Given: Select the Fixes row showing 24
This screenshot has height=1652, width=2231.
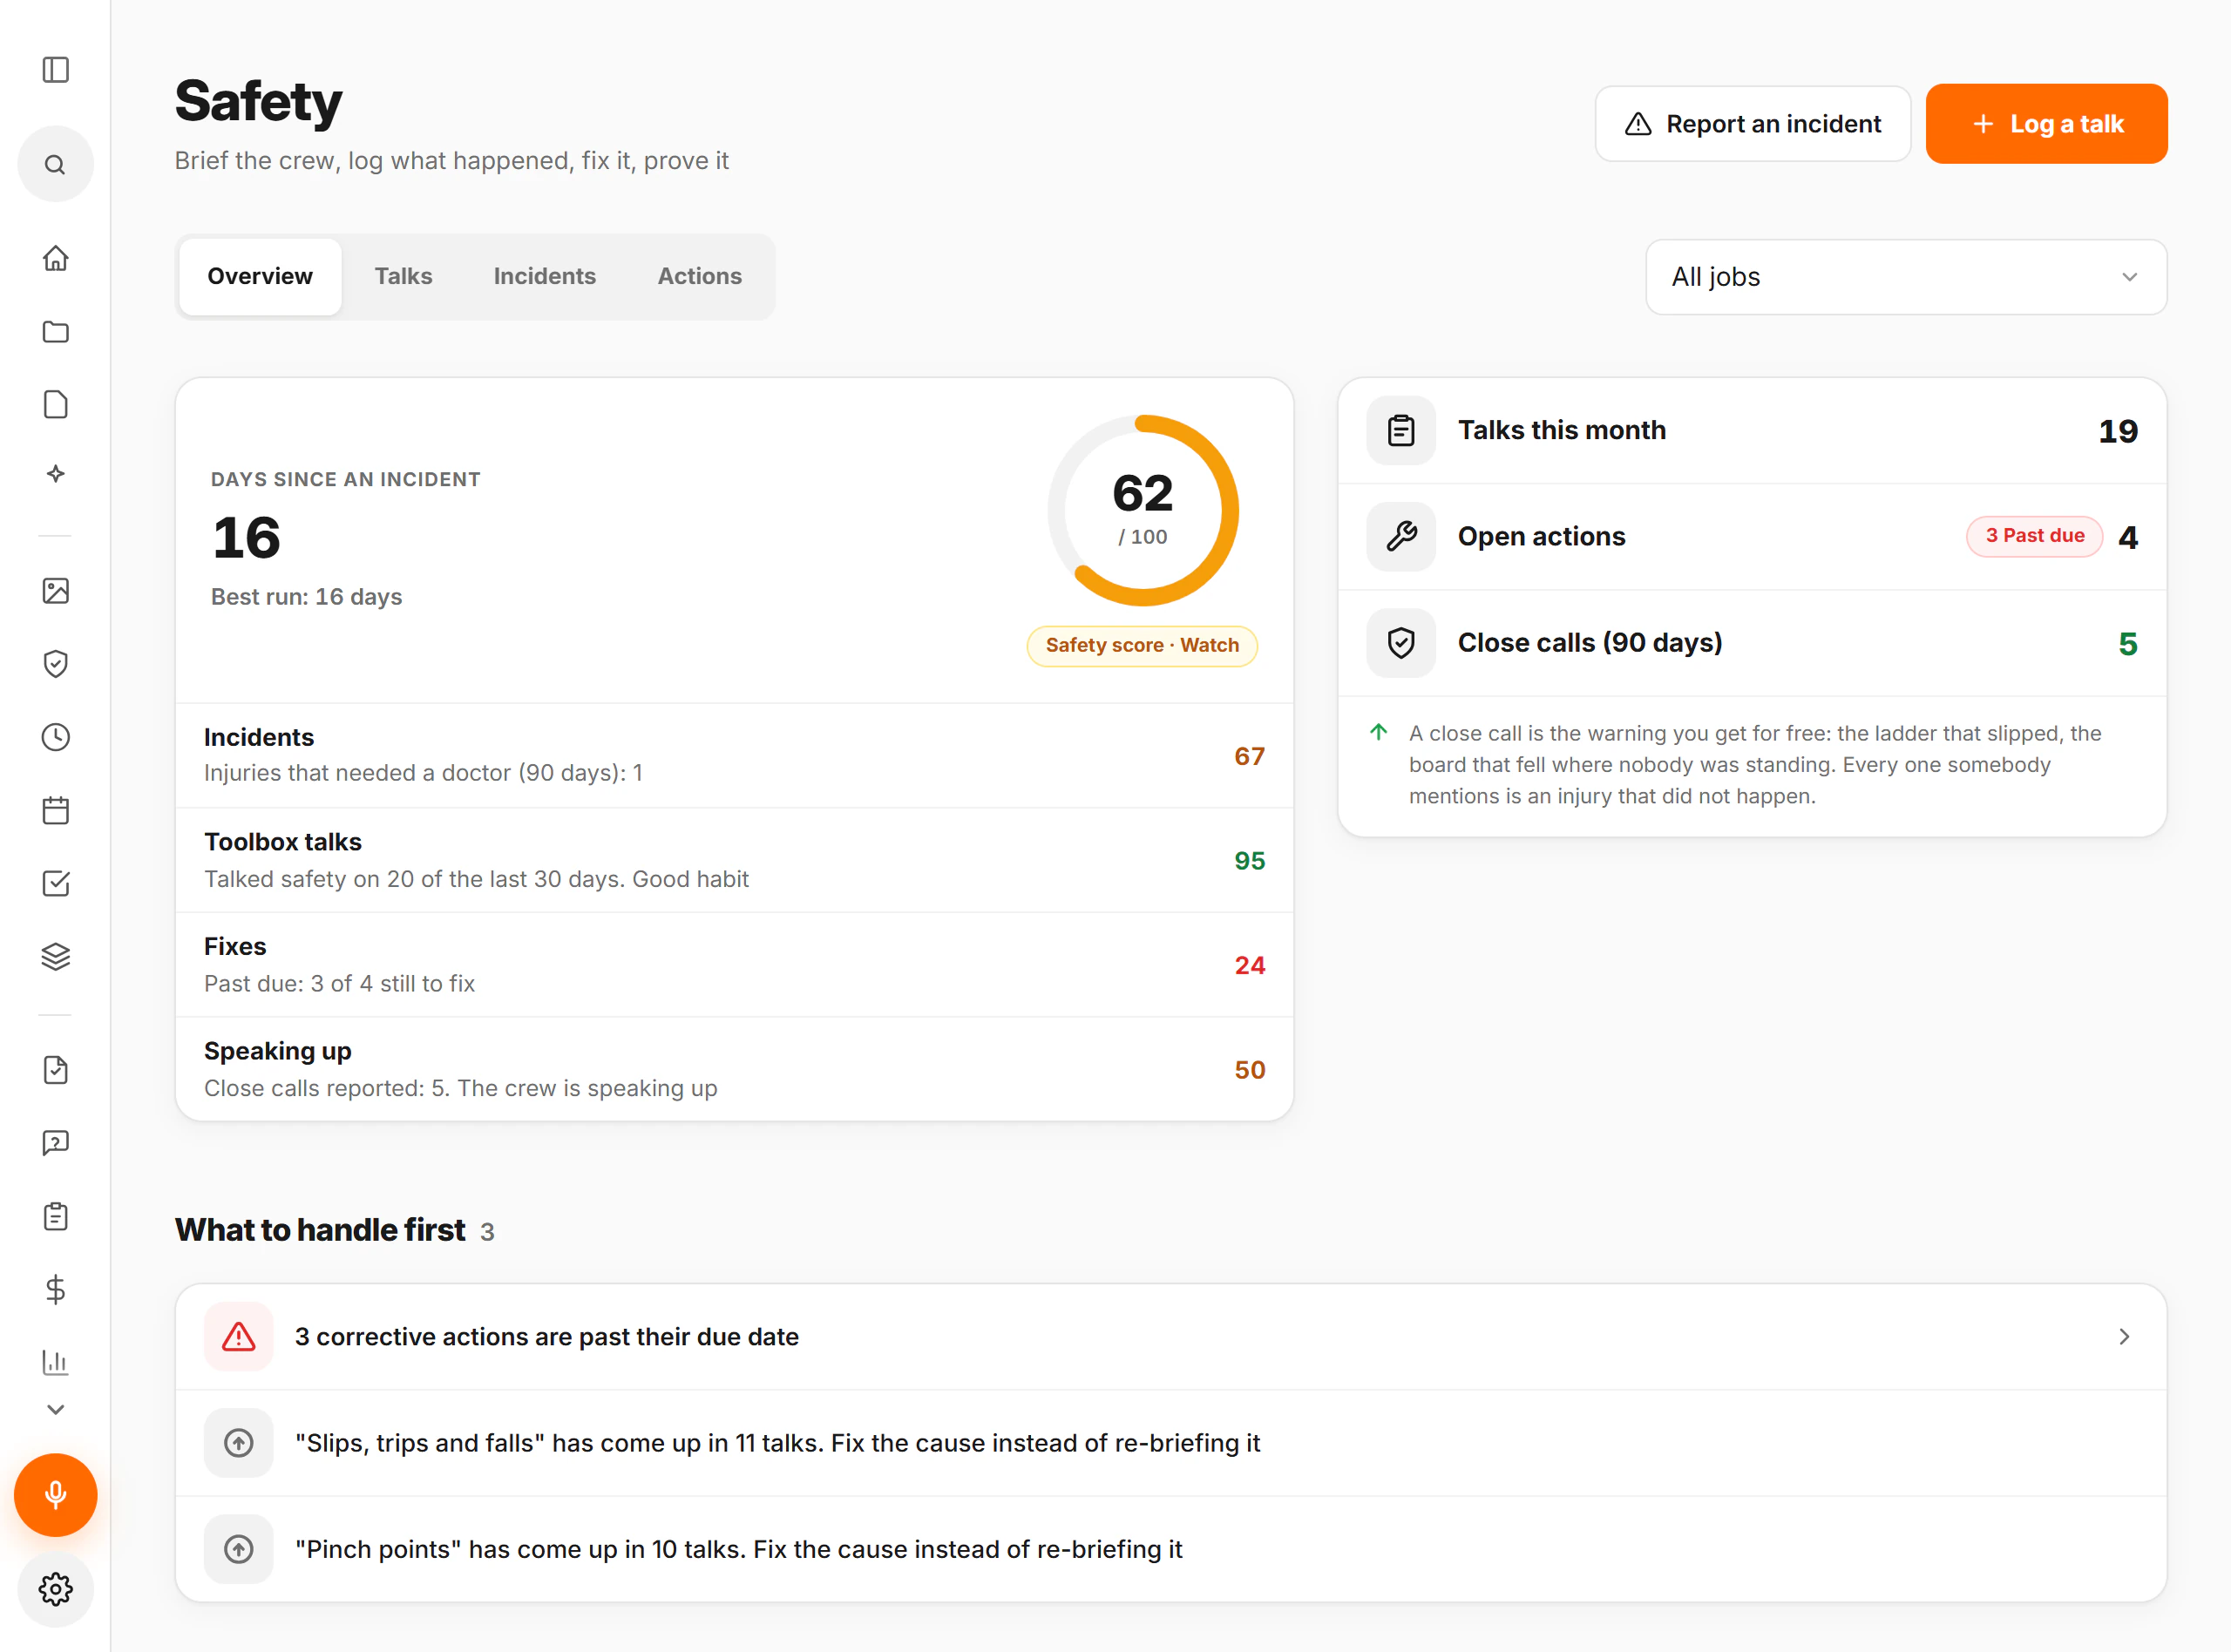Looking at the screenshot, I should click(734, 965).
